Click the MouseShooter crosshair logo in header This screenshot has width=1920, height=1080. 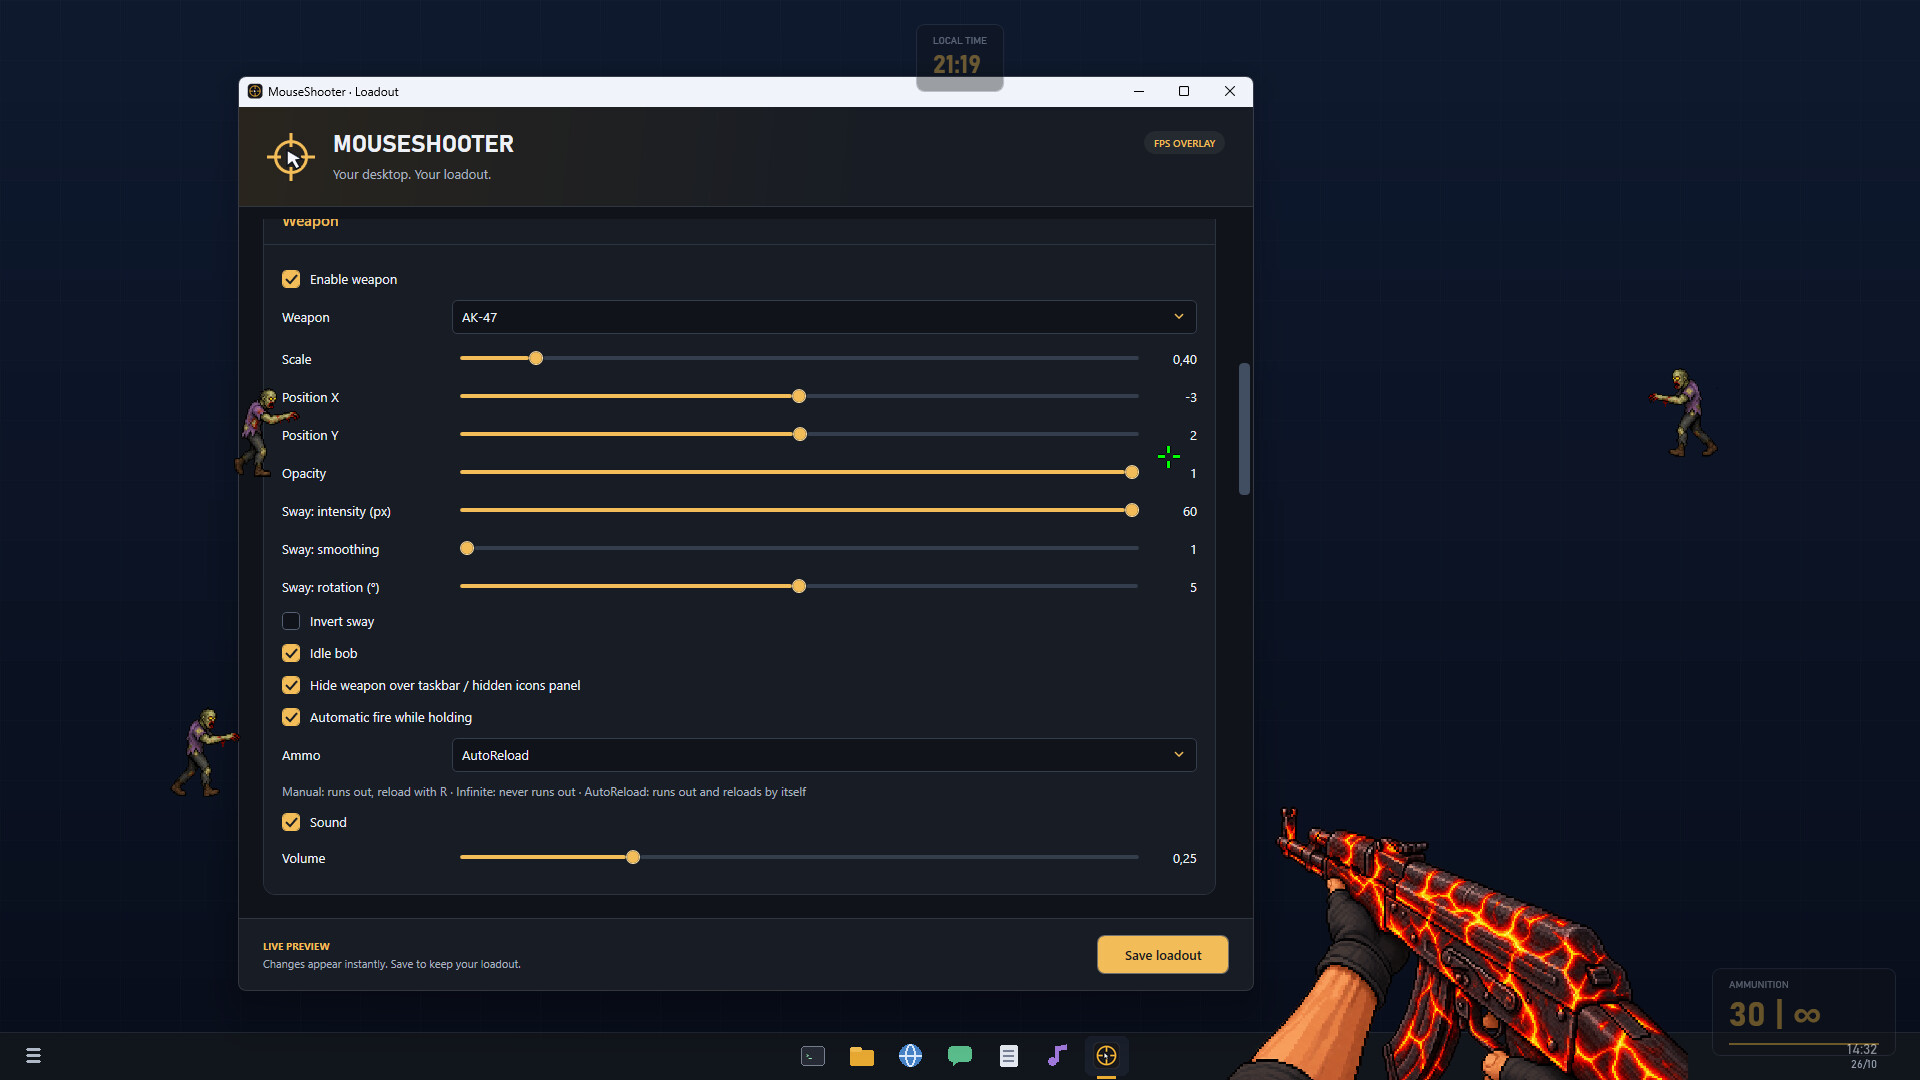(291, 157)
